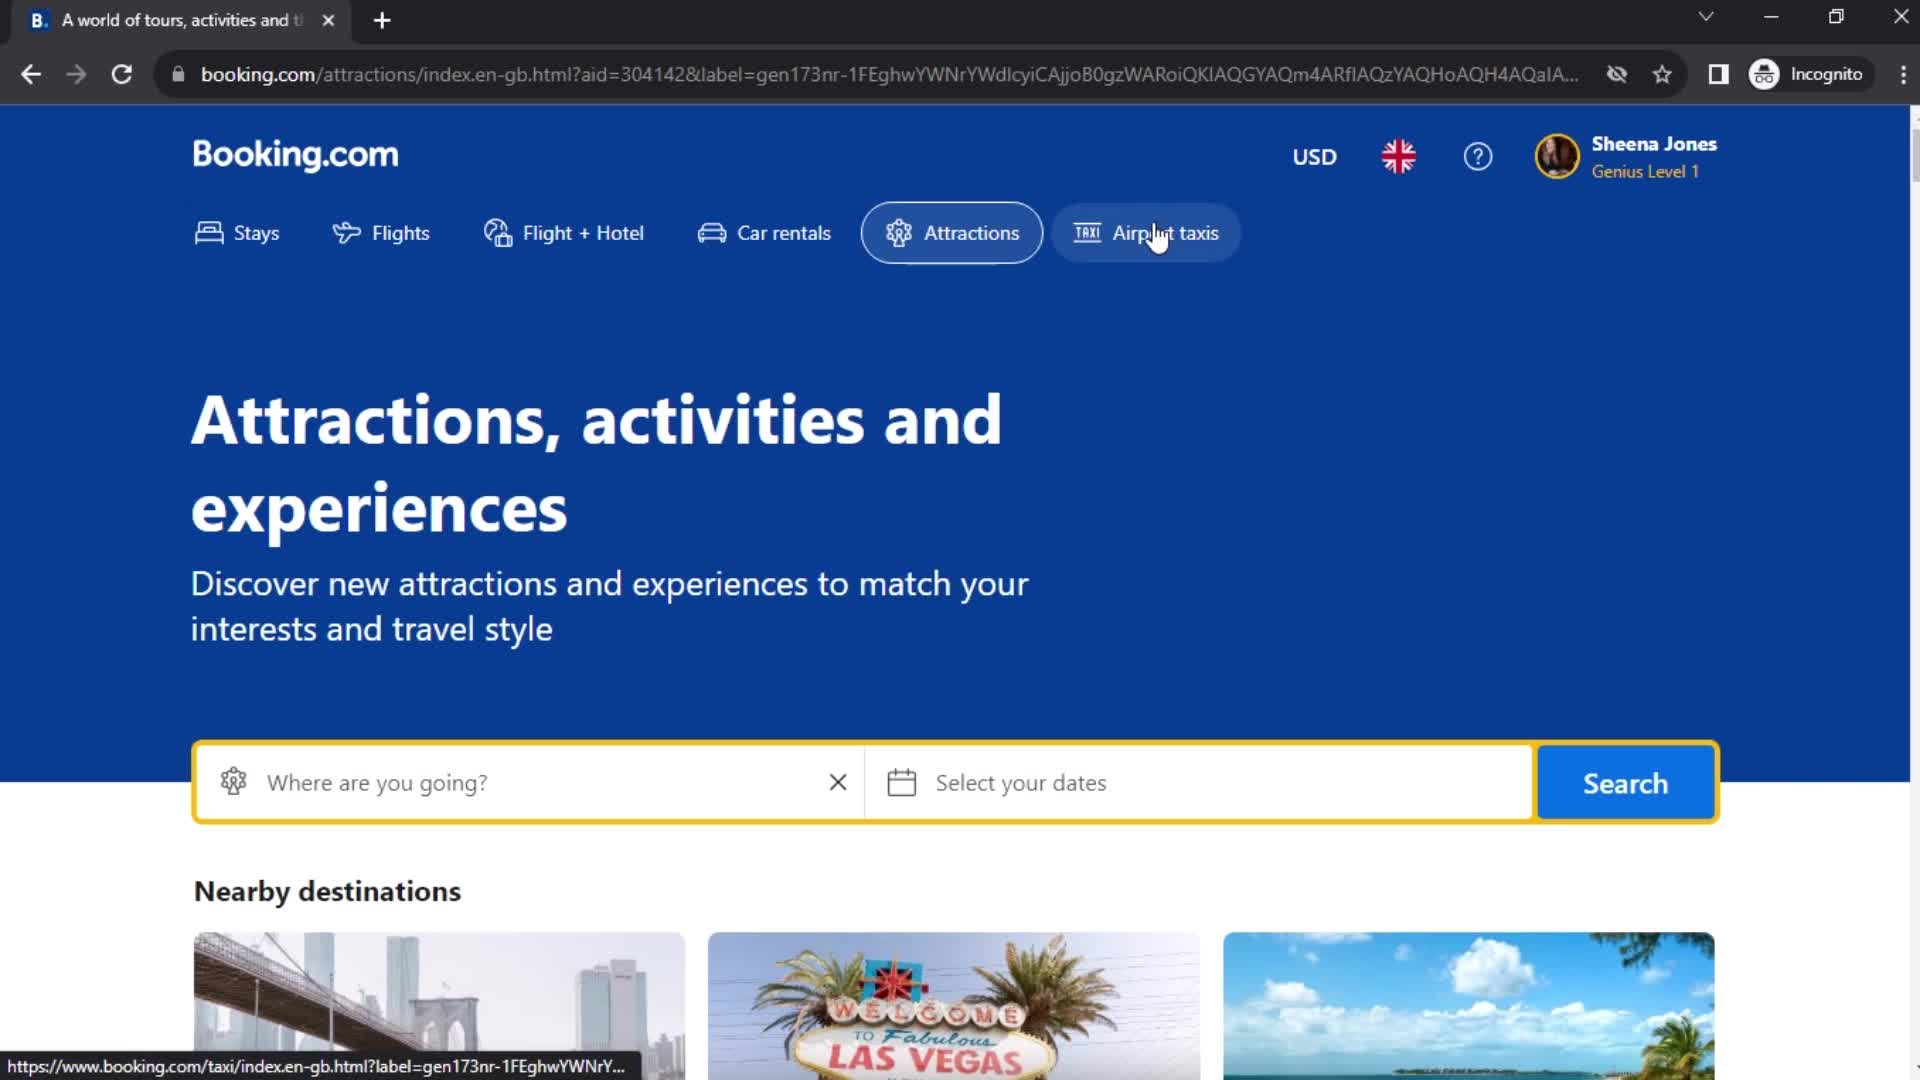Click the Booking.com logo
The height and width of the screenshot is (1080, 1920).
[x=295, y=155]
